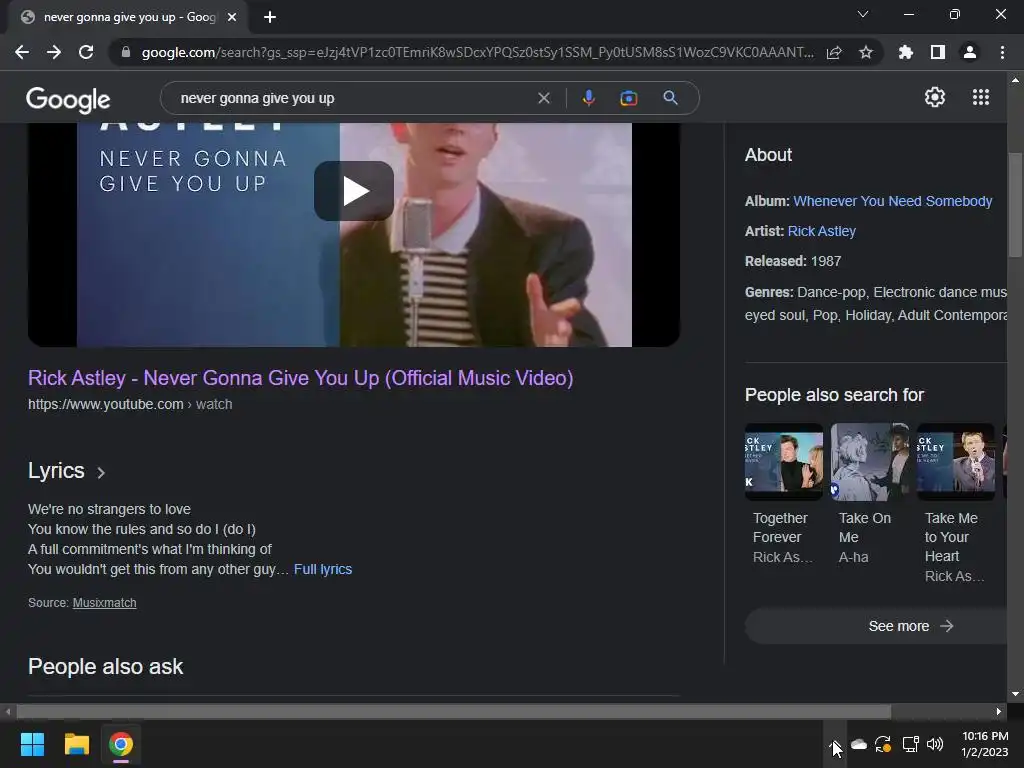Open the volume speaker tray icon
The height and width of the screenshot is (768, 1024).
(935, 744)
